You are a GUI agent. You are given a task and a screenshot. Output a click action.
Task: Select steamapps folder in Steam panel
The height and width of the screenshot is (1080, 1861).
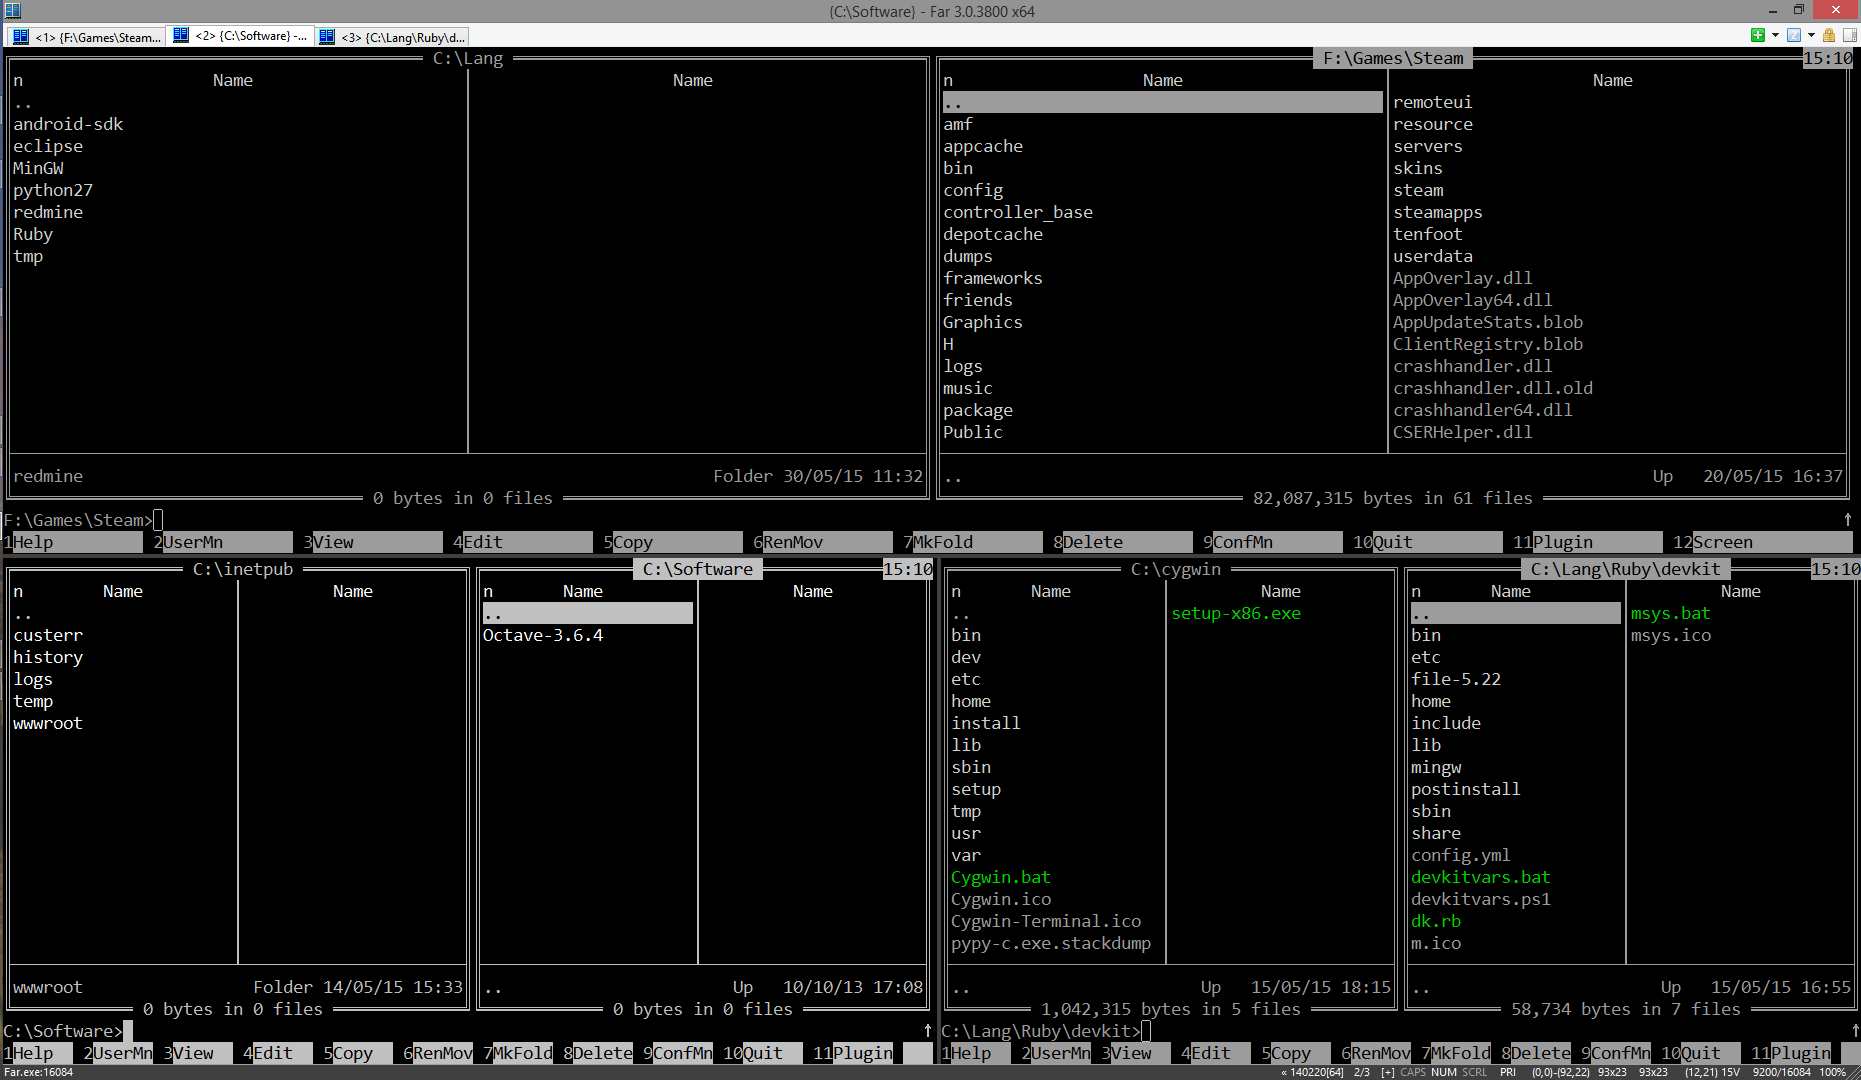coord(1438,212)
